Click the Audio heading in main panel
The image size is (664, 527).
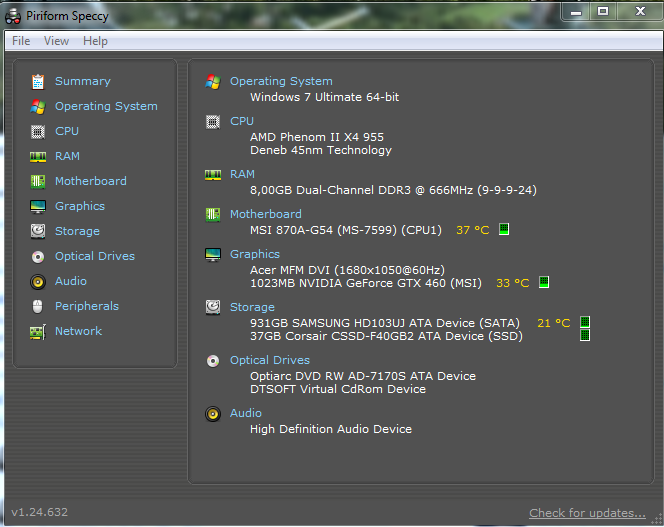(x=246, y=413)
